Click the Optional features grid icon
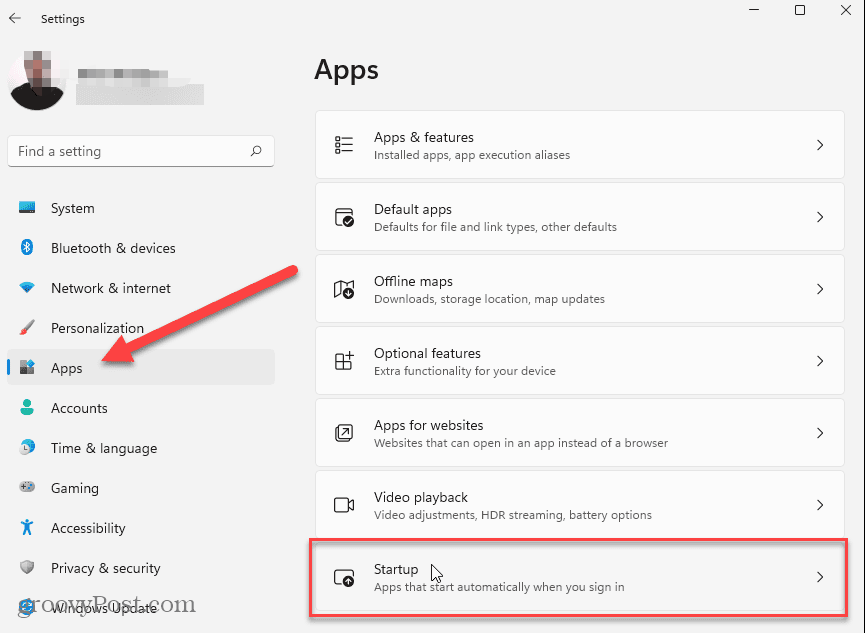Image resolution: width=865 pixels, height=633 pixels. click(344, 361)
